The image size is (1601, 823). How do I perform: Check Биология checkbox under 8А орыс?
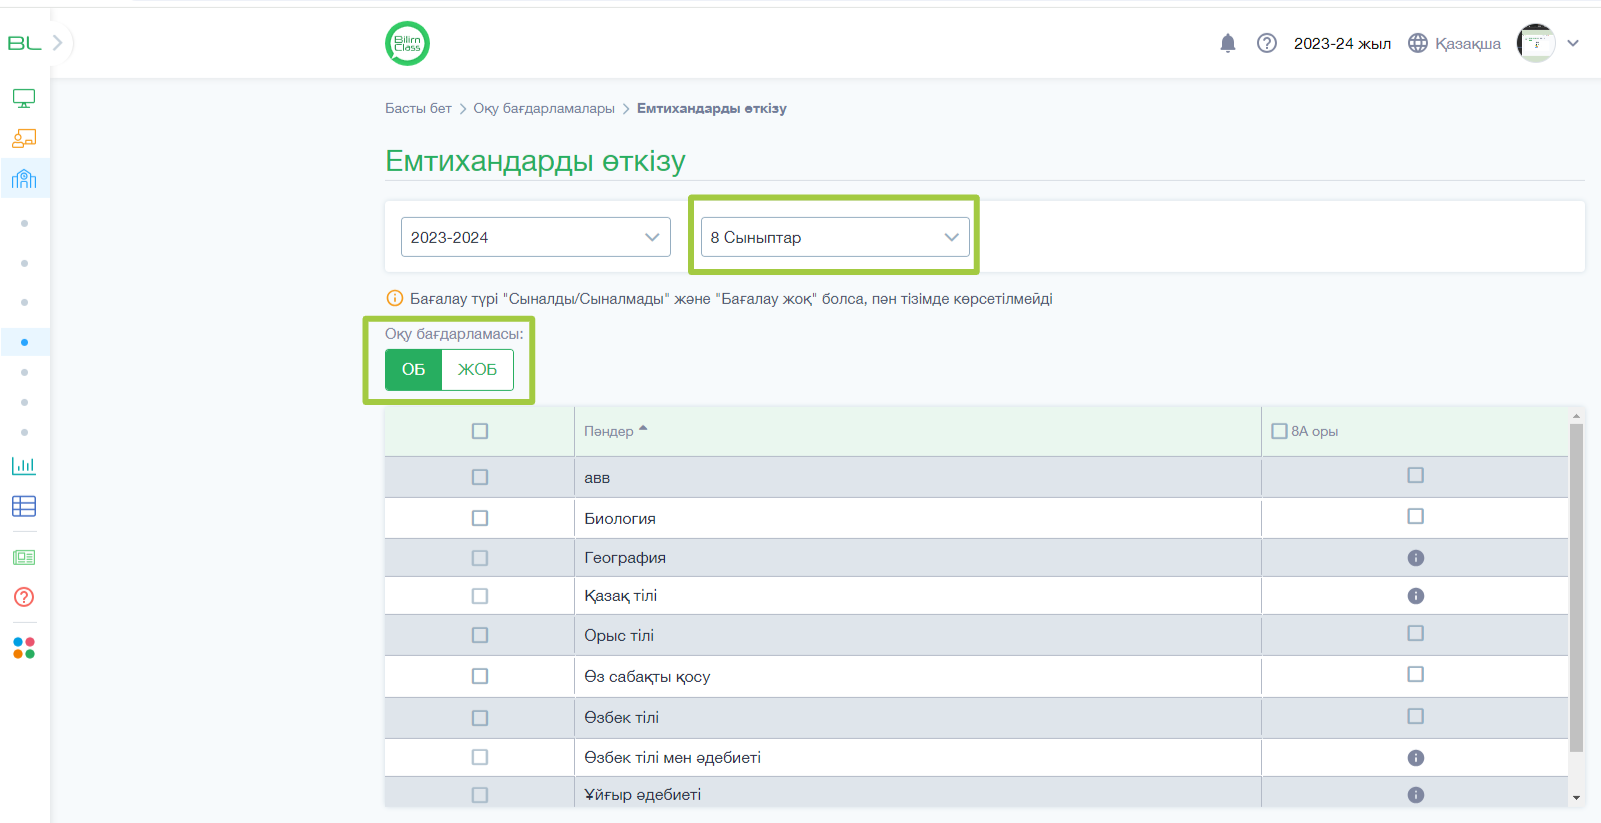1415,516
